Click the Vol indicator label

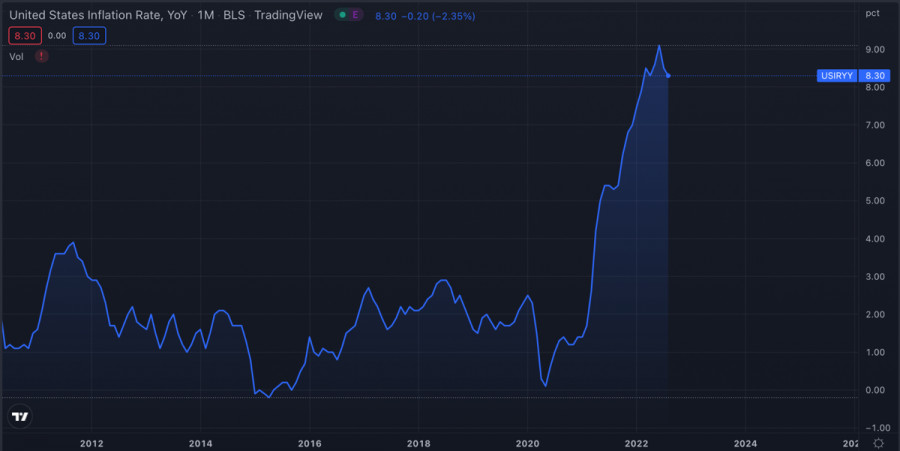16,56
